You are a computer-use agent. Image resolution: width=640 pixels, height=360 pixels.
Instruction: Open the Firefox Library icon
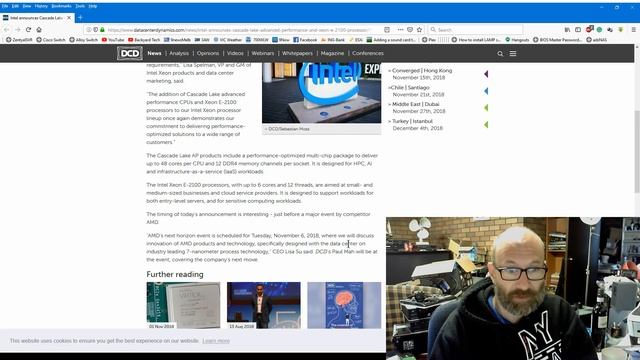point(567,30)
